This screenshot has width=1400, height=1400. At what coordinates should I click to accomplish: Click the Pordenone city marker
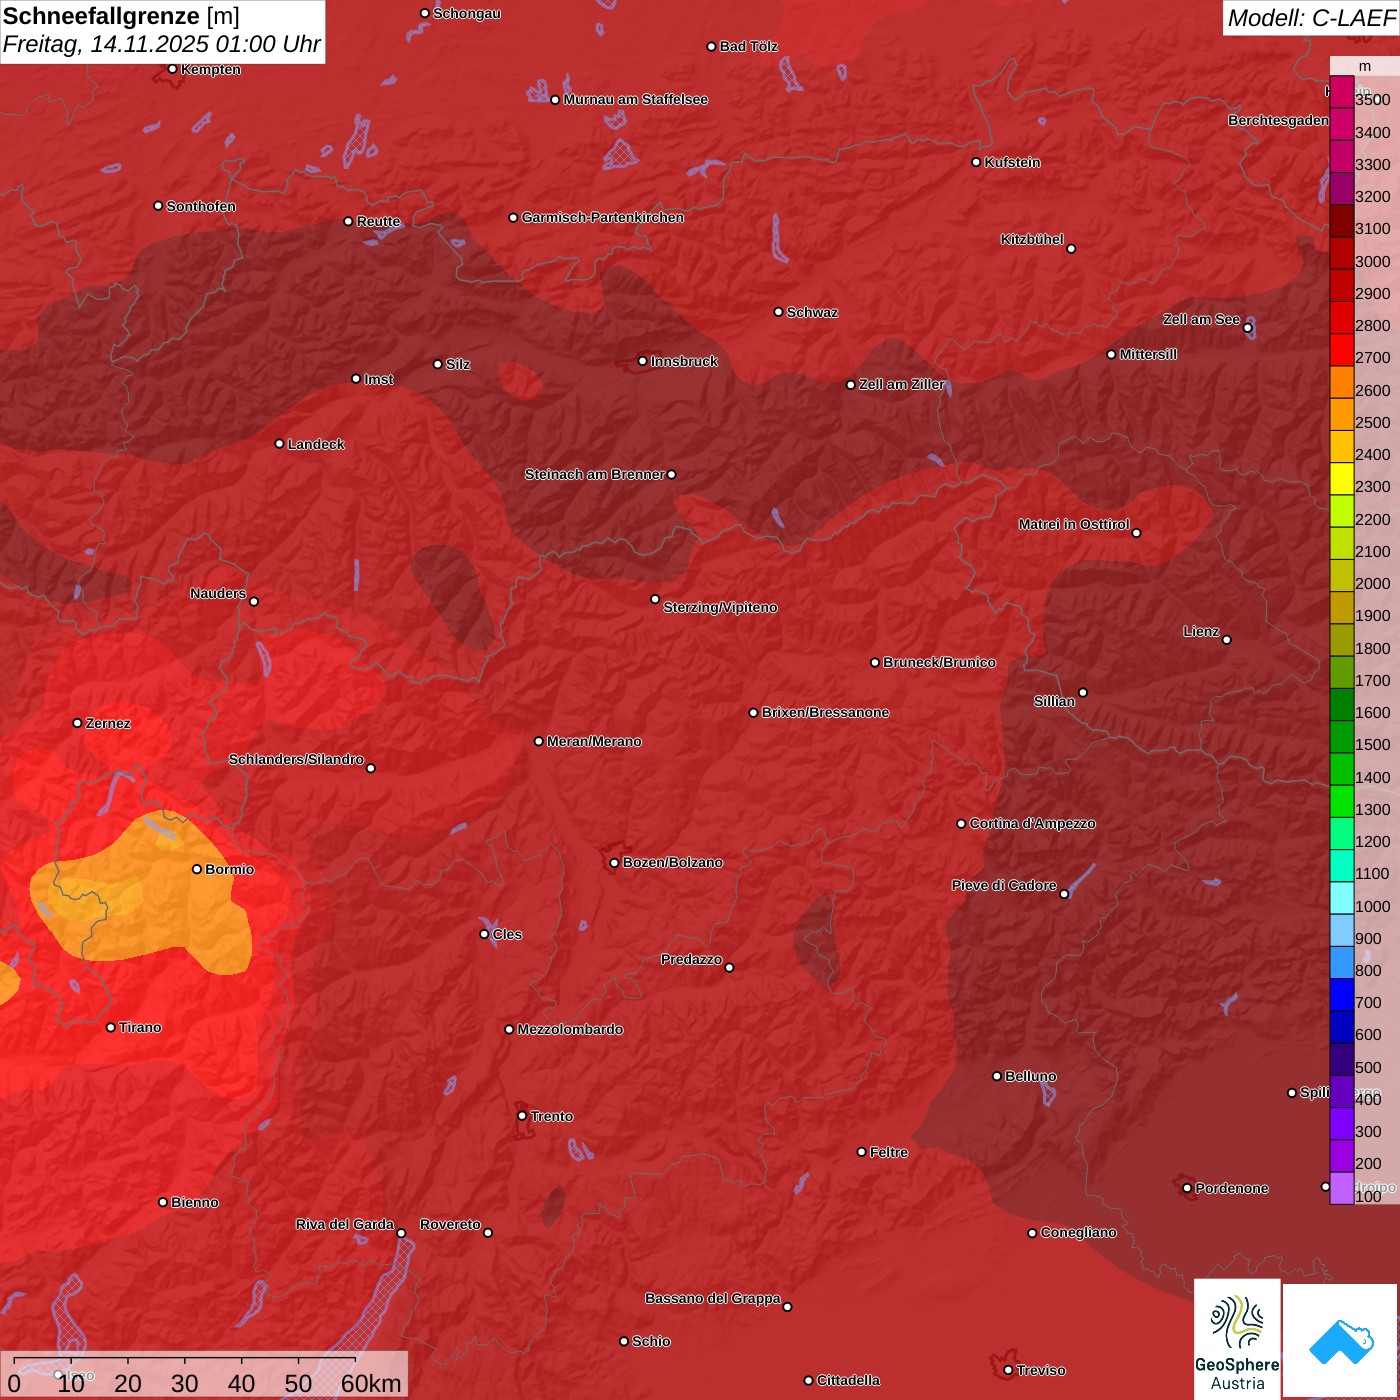1187,1188
